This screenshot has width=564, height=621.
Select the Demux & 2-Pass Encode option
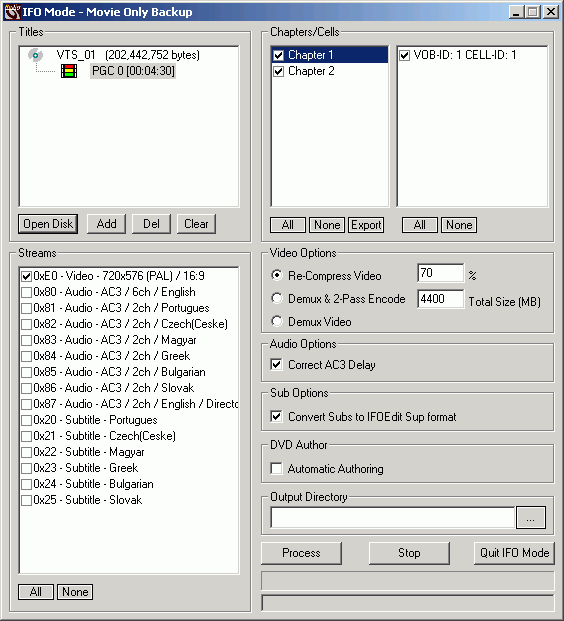coord(277,298)
